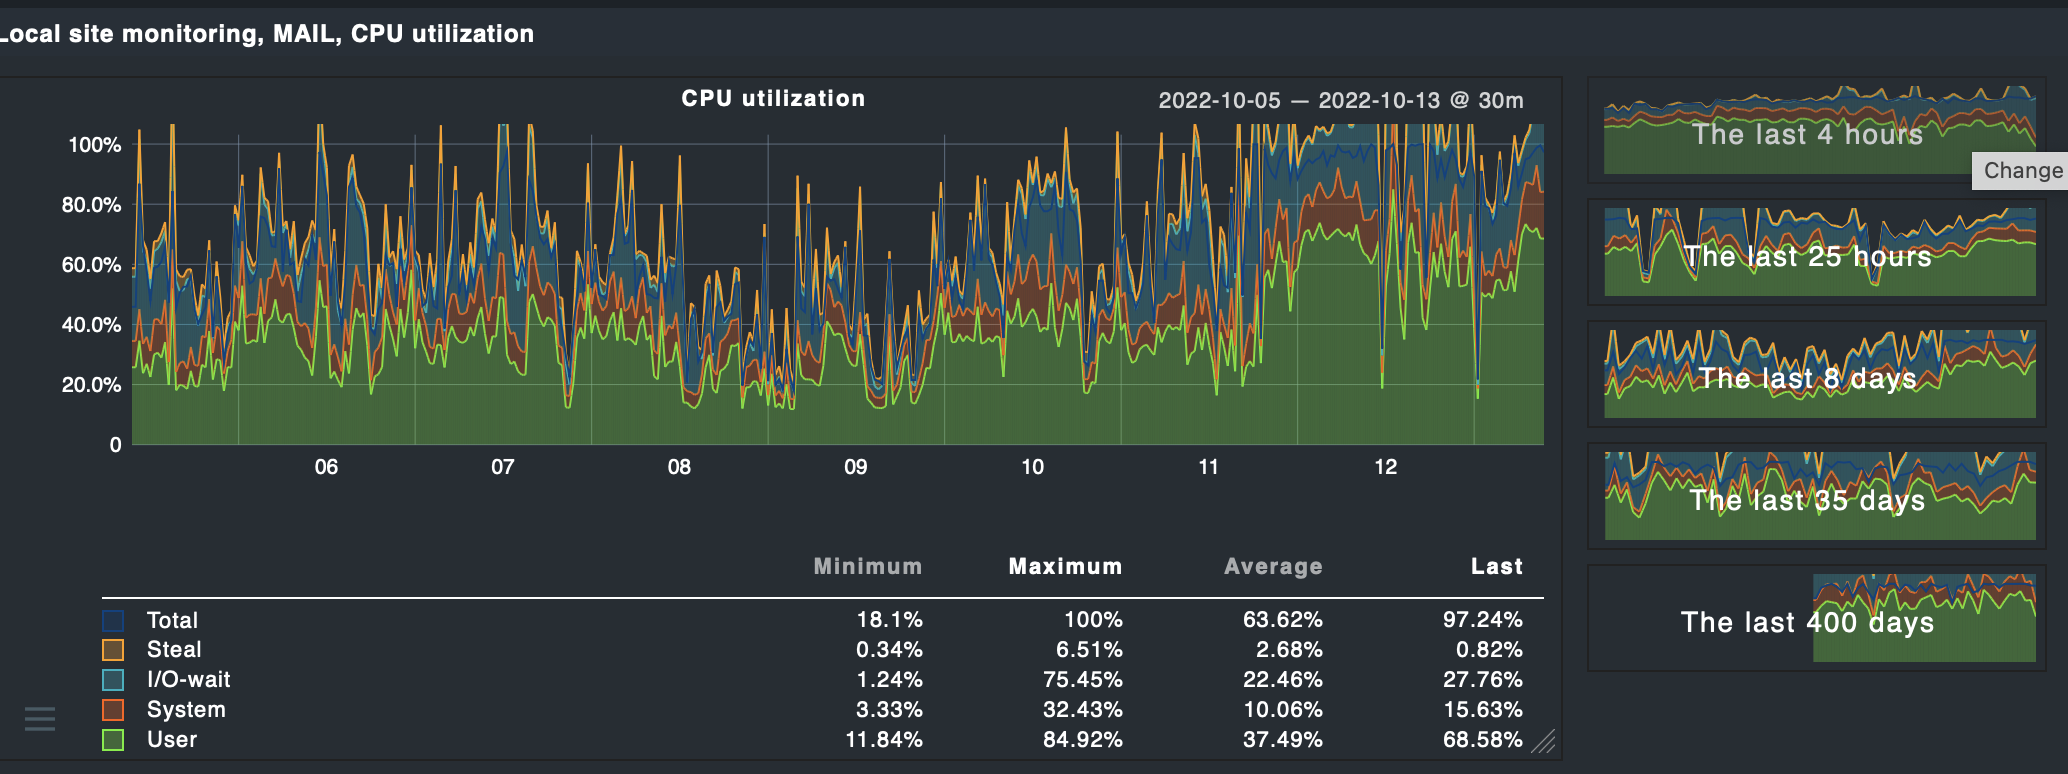Click the Last column header
Viewport: 2068px width, 774px height.
pos(1497,567)
